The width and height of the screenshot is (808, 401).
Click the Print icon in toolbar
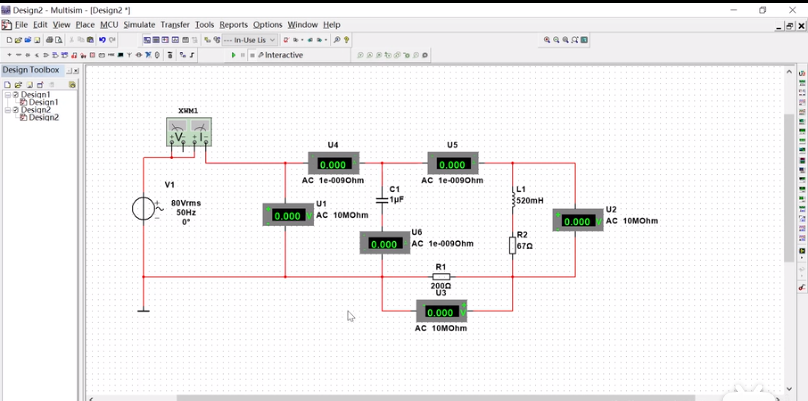(x=50, y=40)
